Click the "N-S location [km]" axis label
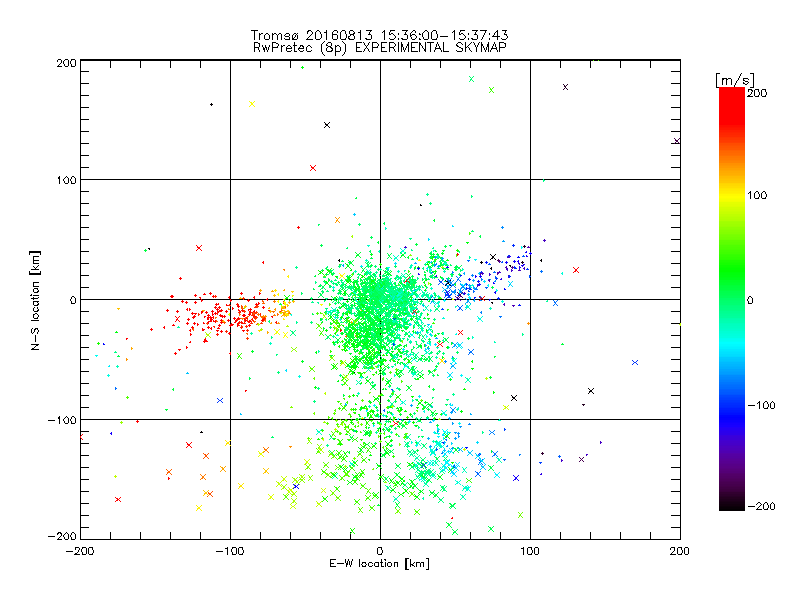The height and width of the screenshot is (600, 800). 35,300
